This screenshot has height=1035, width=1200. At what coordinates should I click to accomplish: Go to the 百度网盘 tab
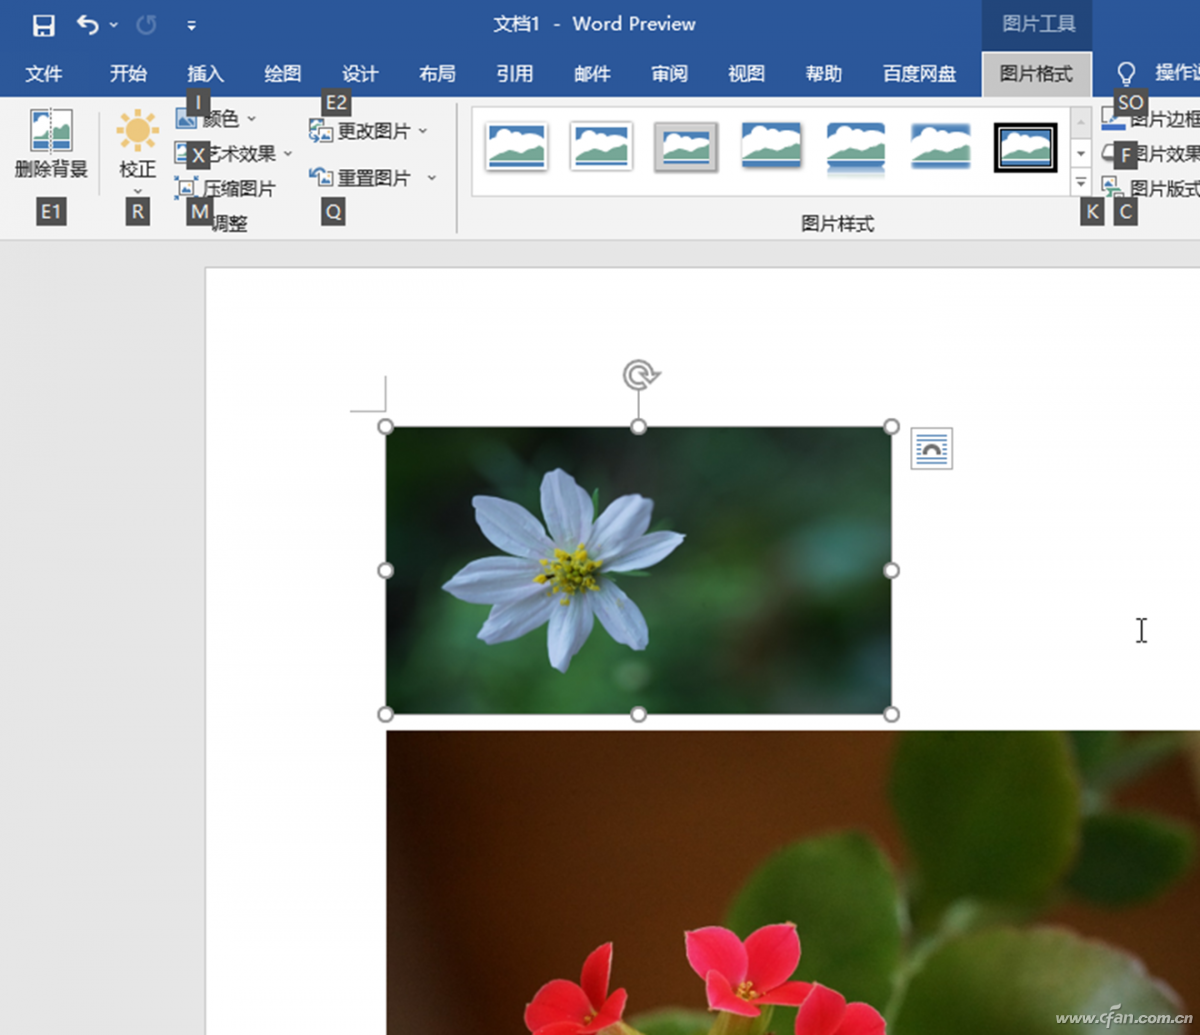[x=919, y=73]
